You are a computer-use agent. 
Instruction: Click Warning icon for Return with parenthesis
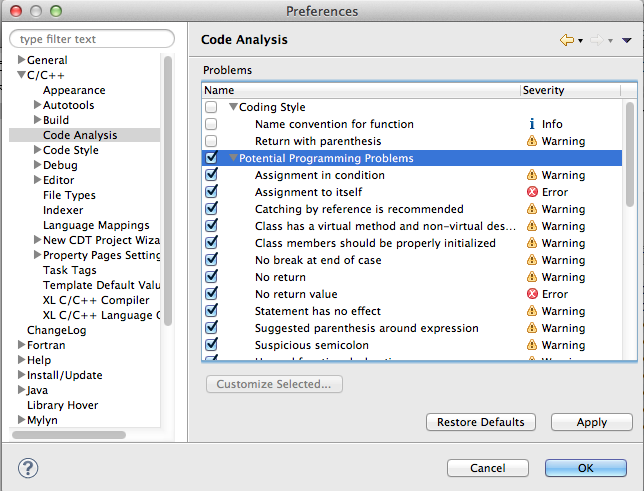tap(532, 141)
